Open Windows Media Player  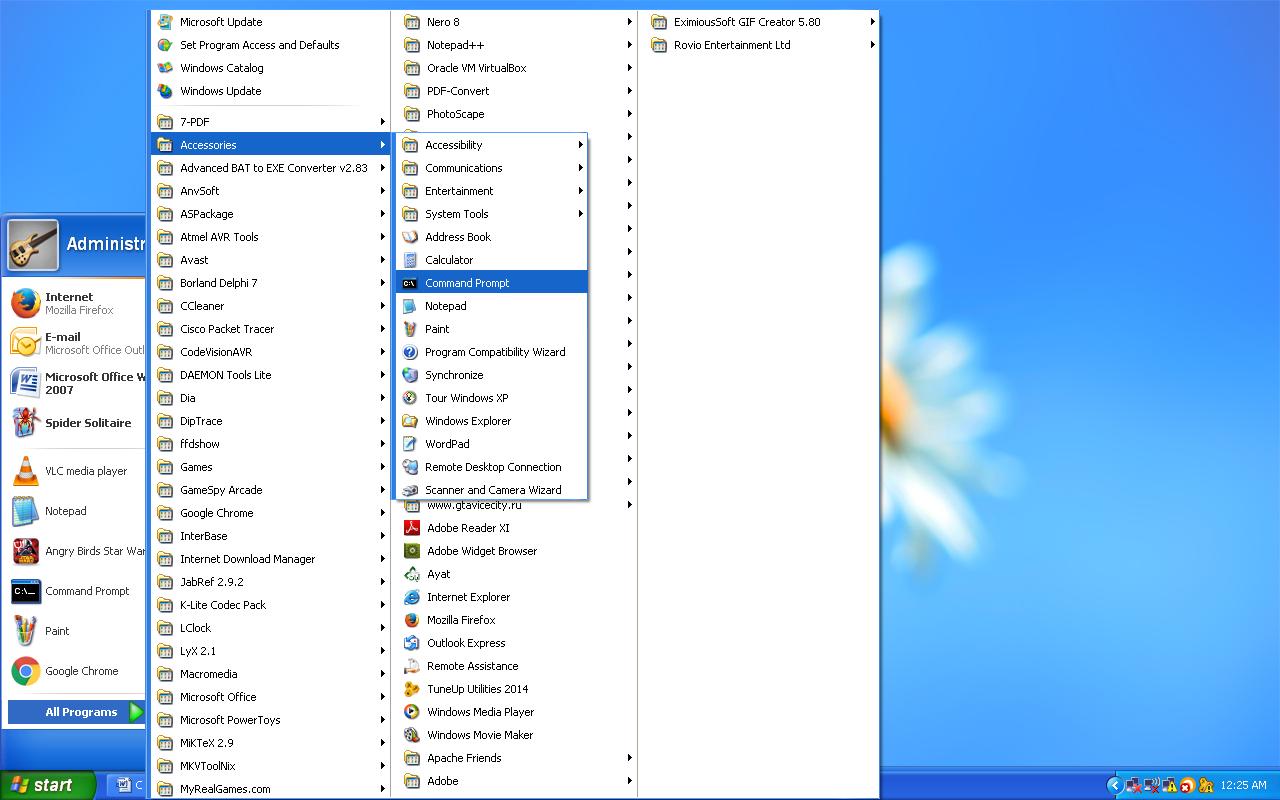(516, 712)
